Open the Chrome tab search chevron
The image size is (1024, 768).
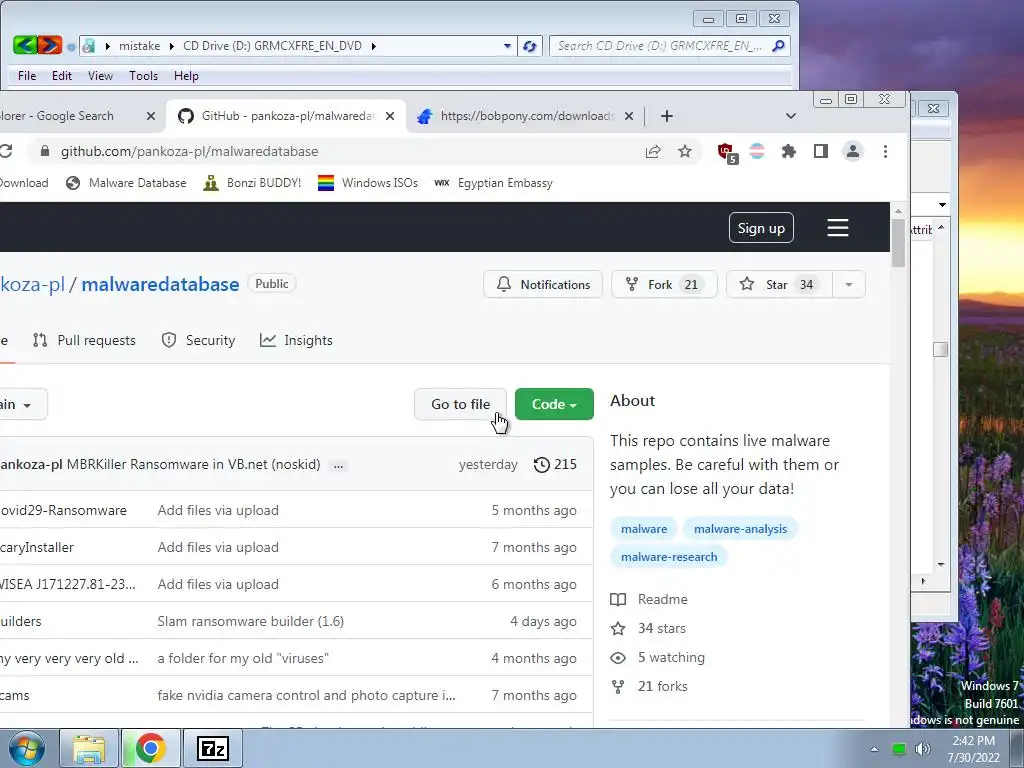(x=791, y=116)
